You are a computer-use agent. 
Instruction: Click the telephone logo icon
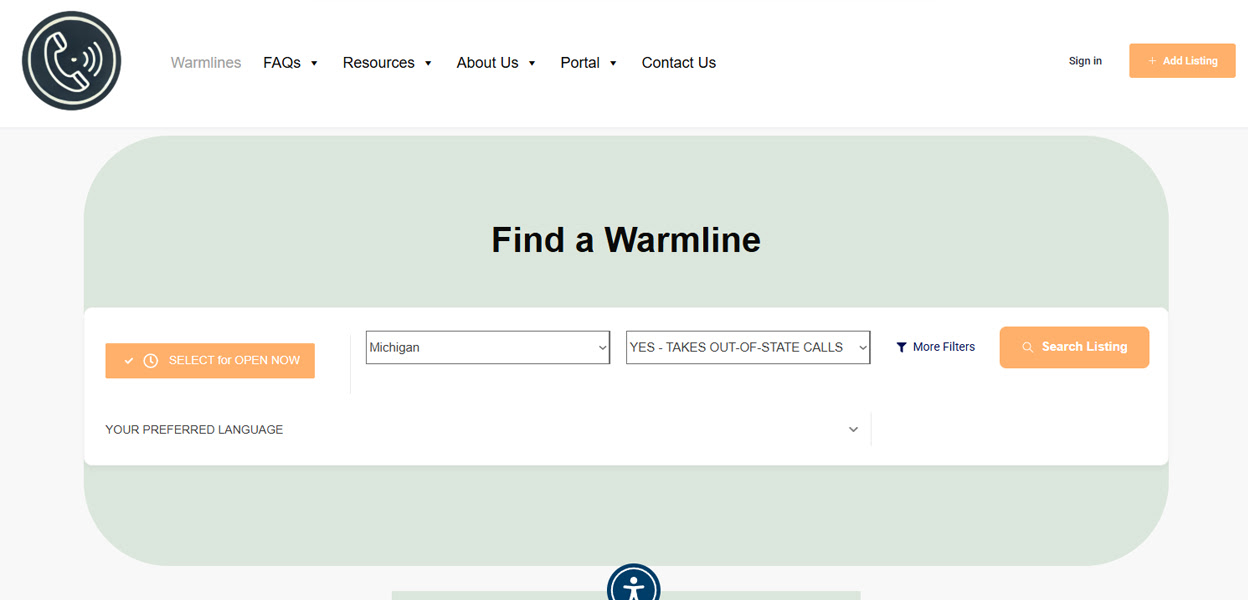click(x=71, y=60)
